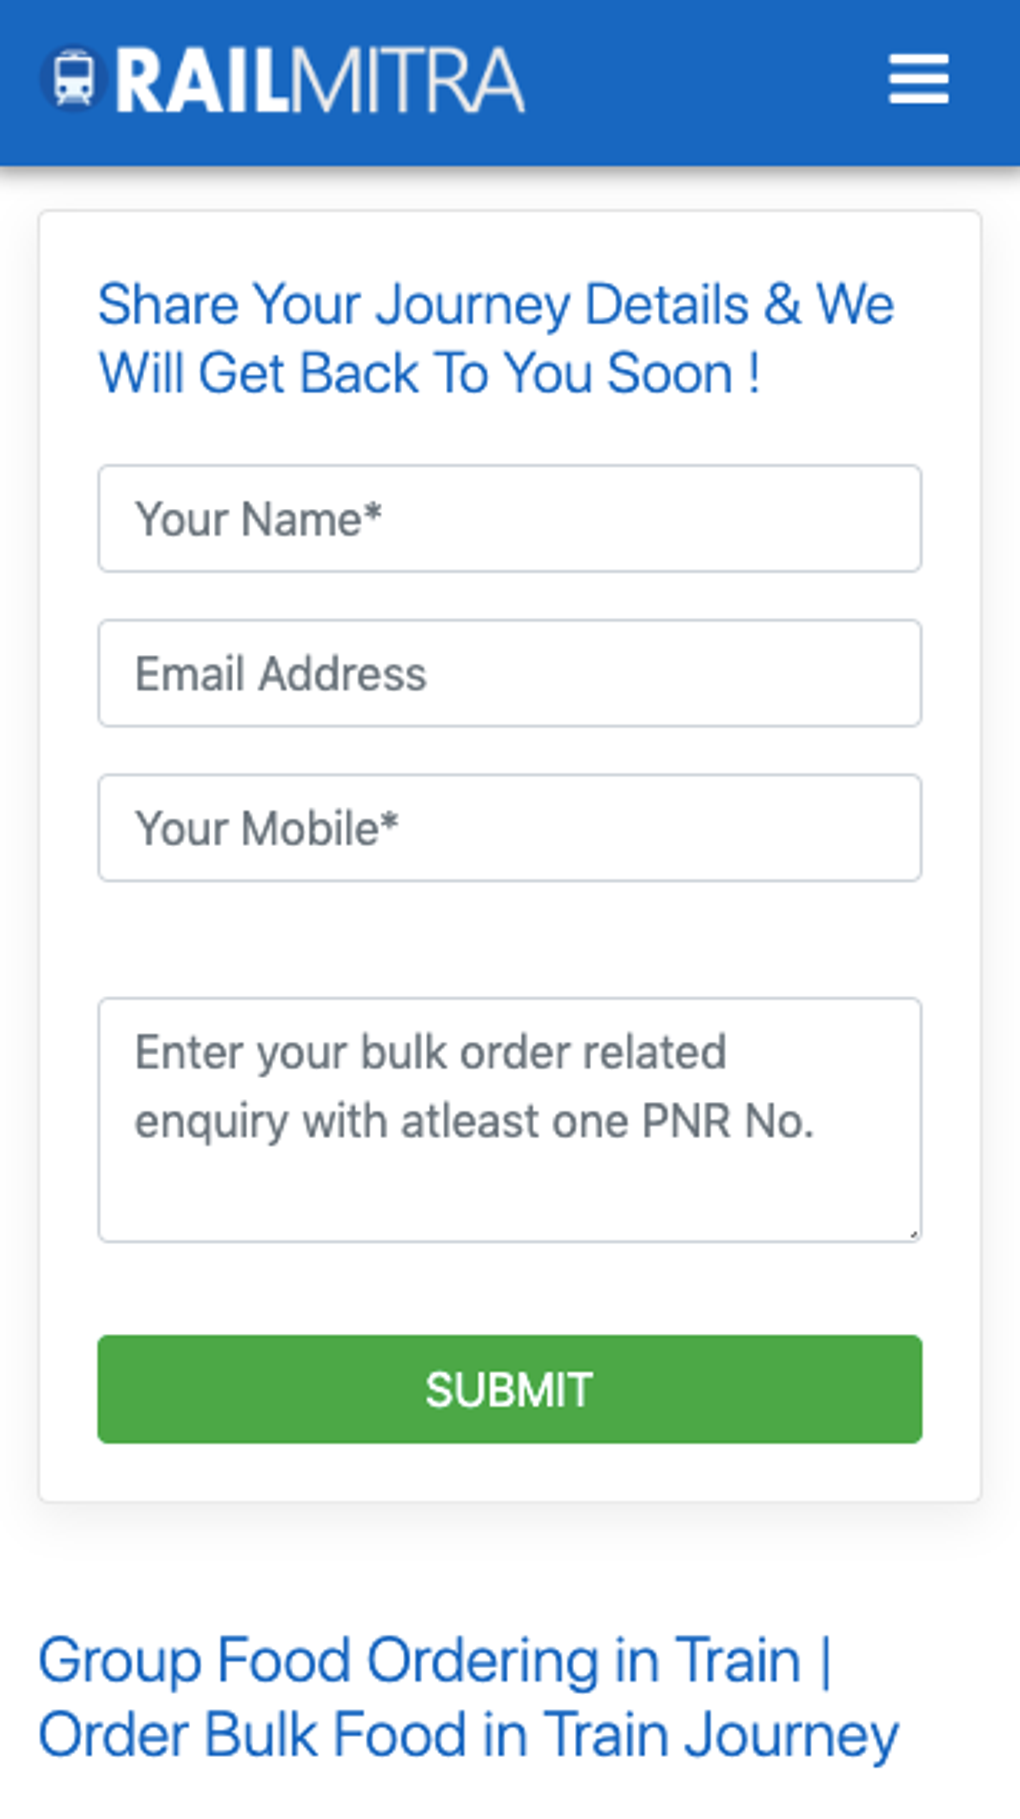Click the light MITRA logo text
This screenshot has width=1020, height=1819.
pyautogui.click(x=408, y=81)
